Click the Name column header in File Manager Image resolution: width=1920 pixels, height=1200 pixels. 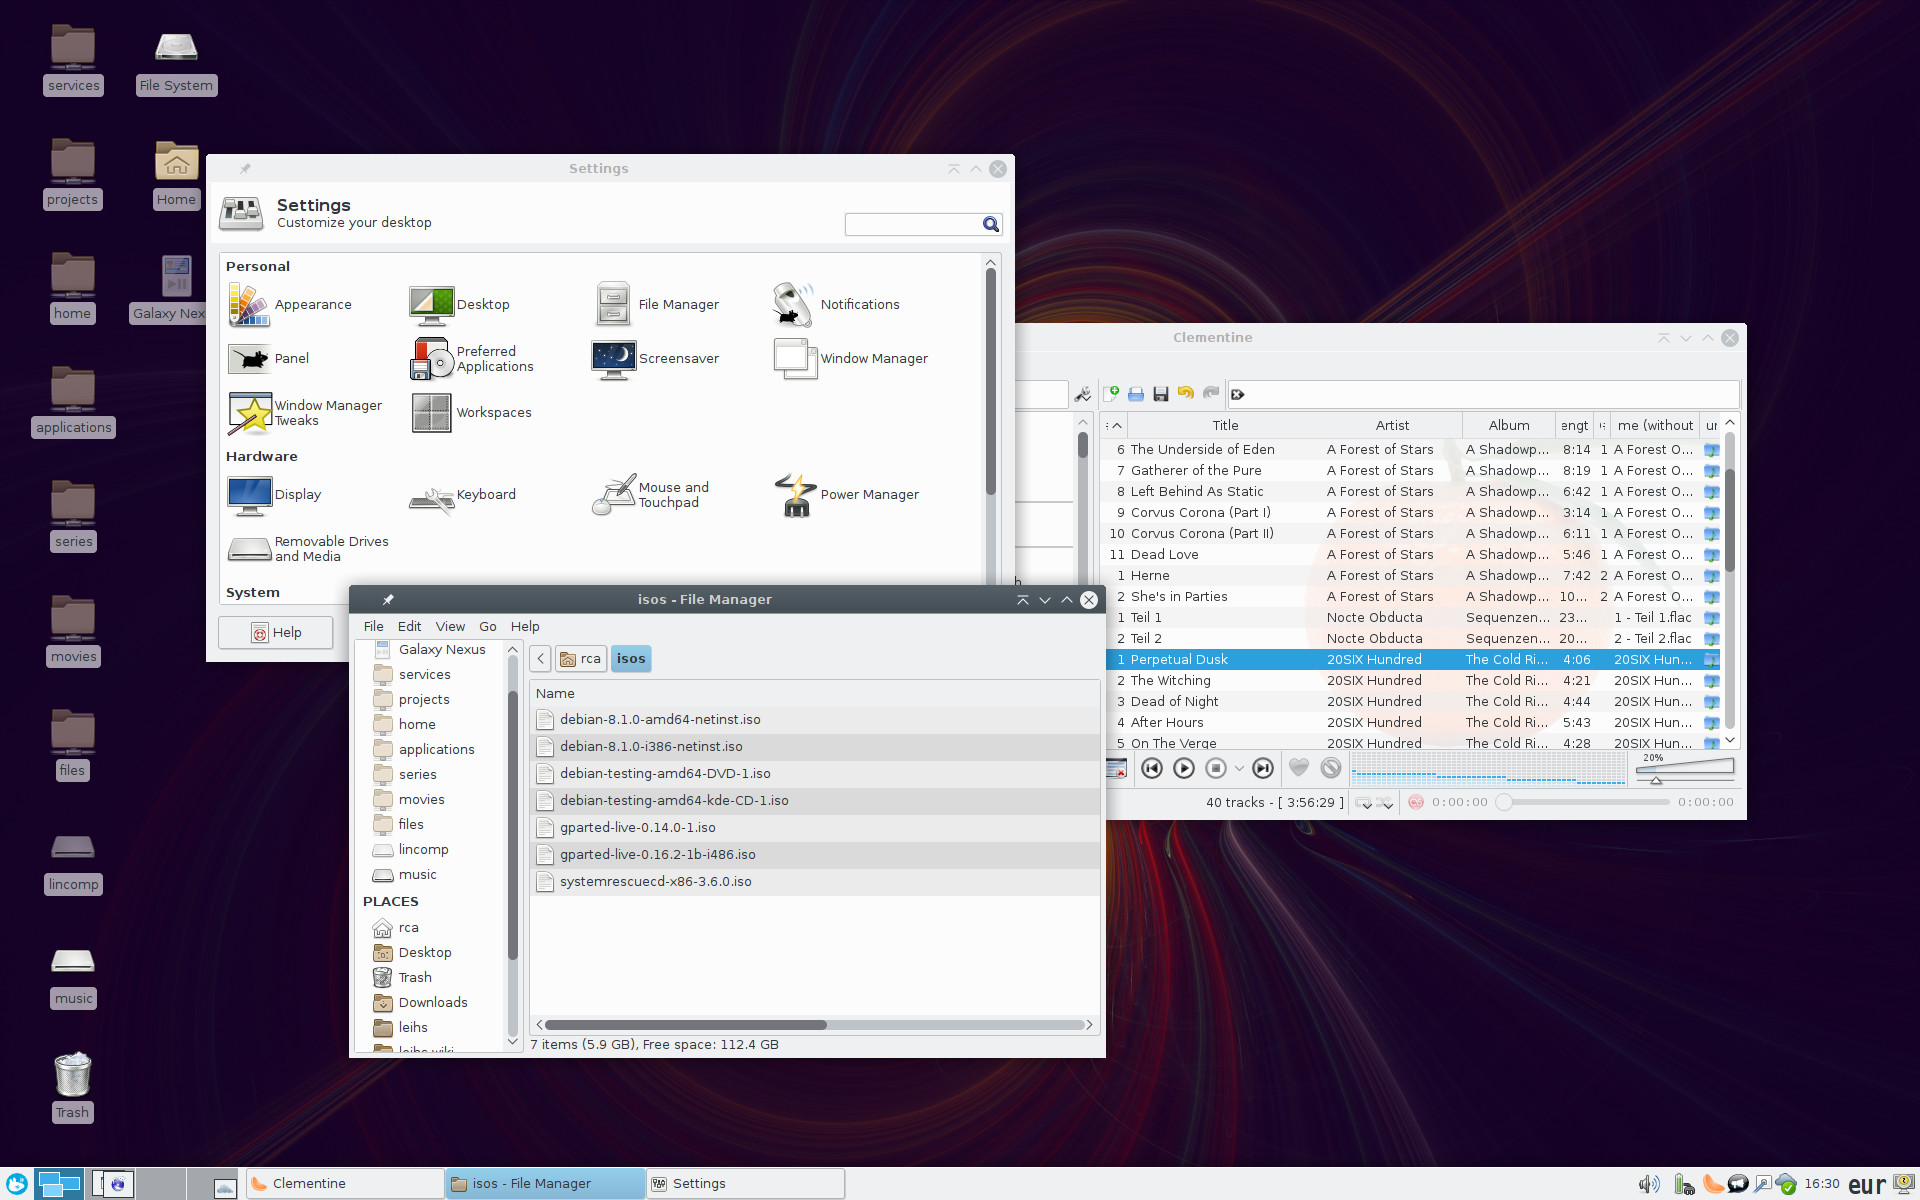coord(815,693)
